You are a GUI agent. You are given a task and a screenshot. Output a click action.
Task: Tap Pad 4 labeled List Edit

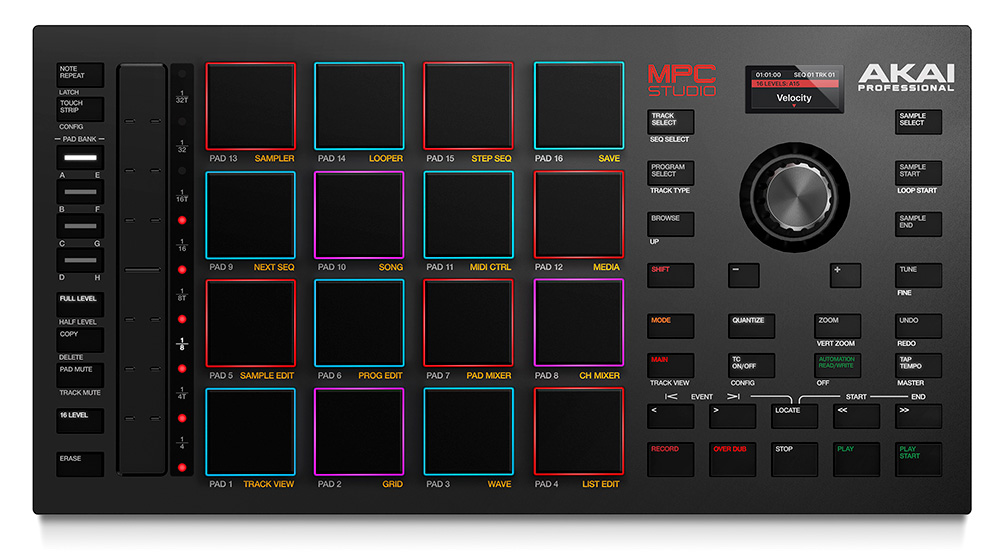coord(578,432)
